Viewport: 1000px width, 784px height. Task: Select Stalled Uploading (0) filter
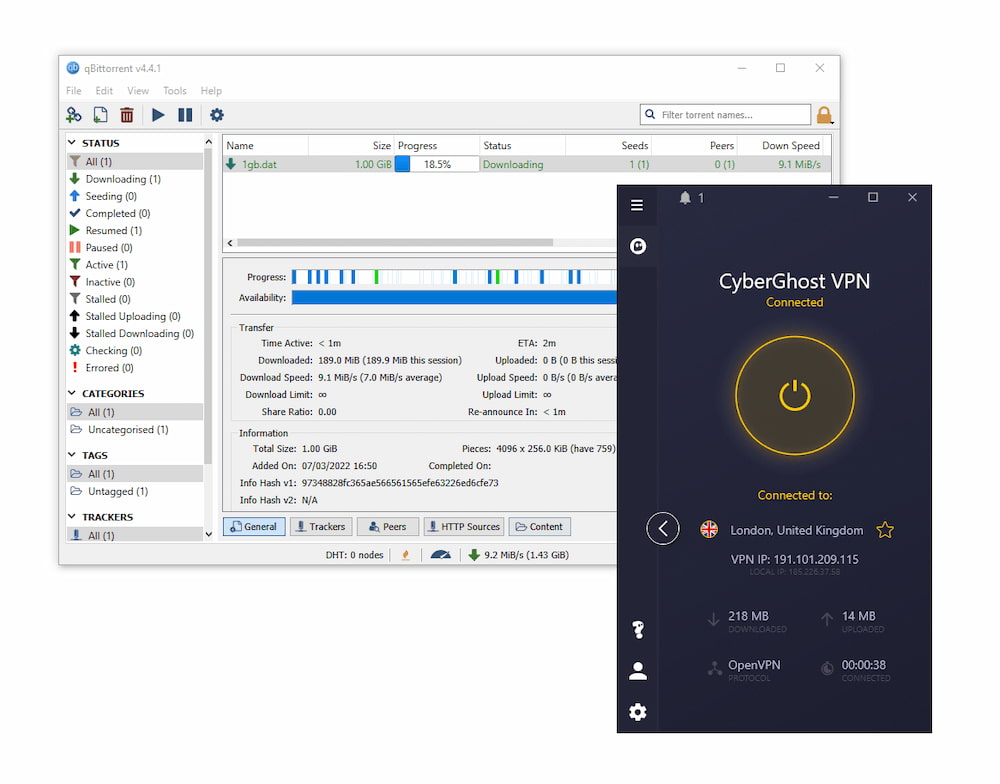click(133, 316)
